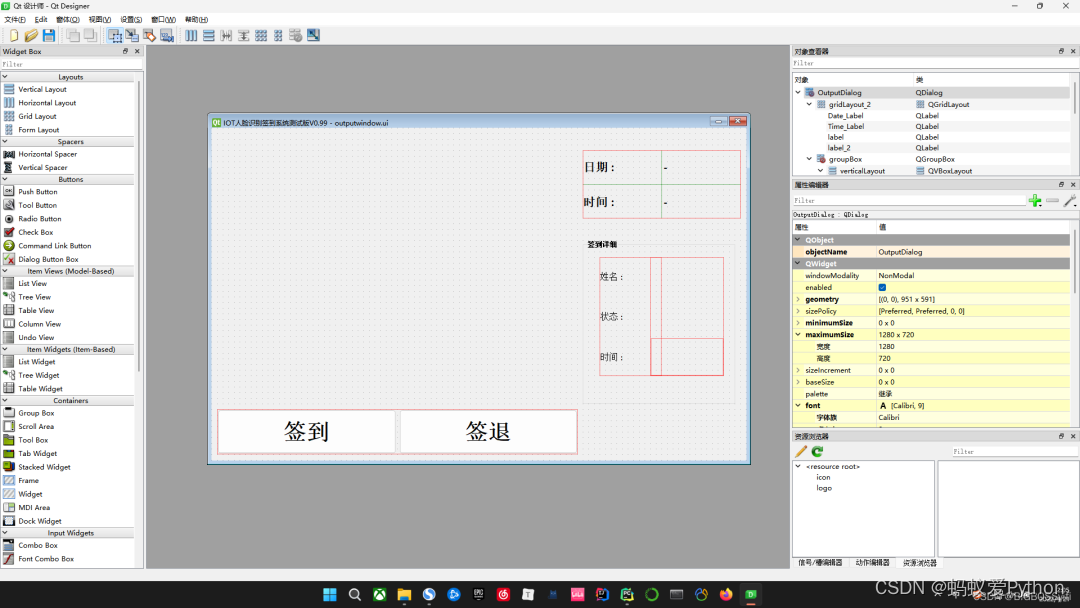The height and width of the screenshot is (608, 1080).
Task: Switch to the 信号/槽编辑器 tab
Action: [820, 563]
